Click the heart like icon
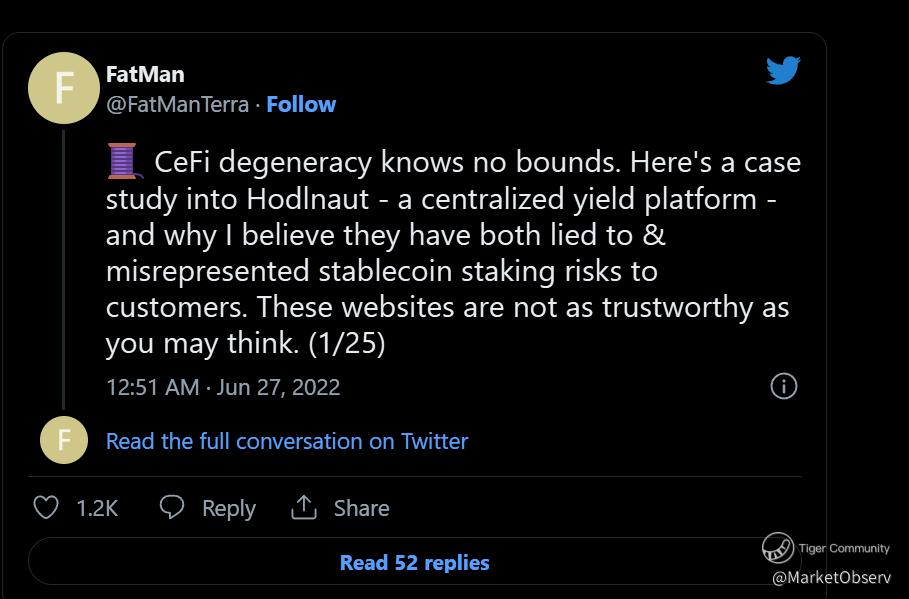Screen dimensions: 909x599 46,508
